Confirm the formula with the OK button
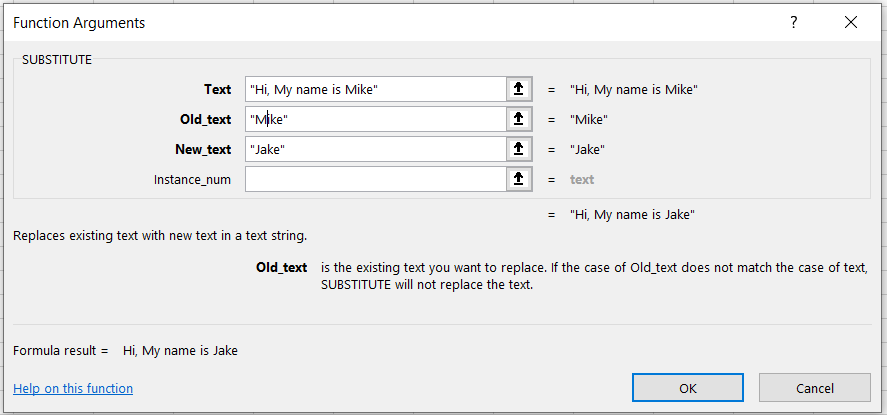The height and width of the screenshot is (415, 887). pos(687,388)
